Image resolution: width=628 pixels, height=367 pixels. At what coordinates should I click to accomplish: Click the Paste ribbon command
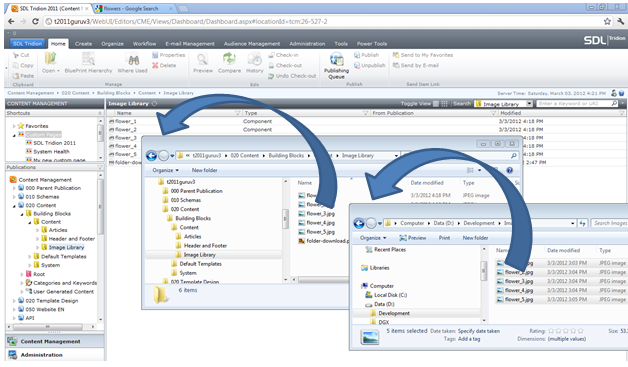[23, 76]
